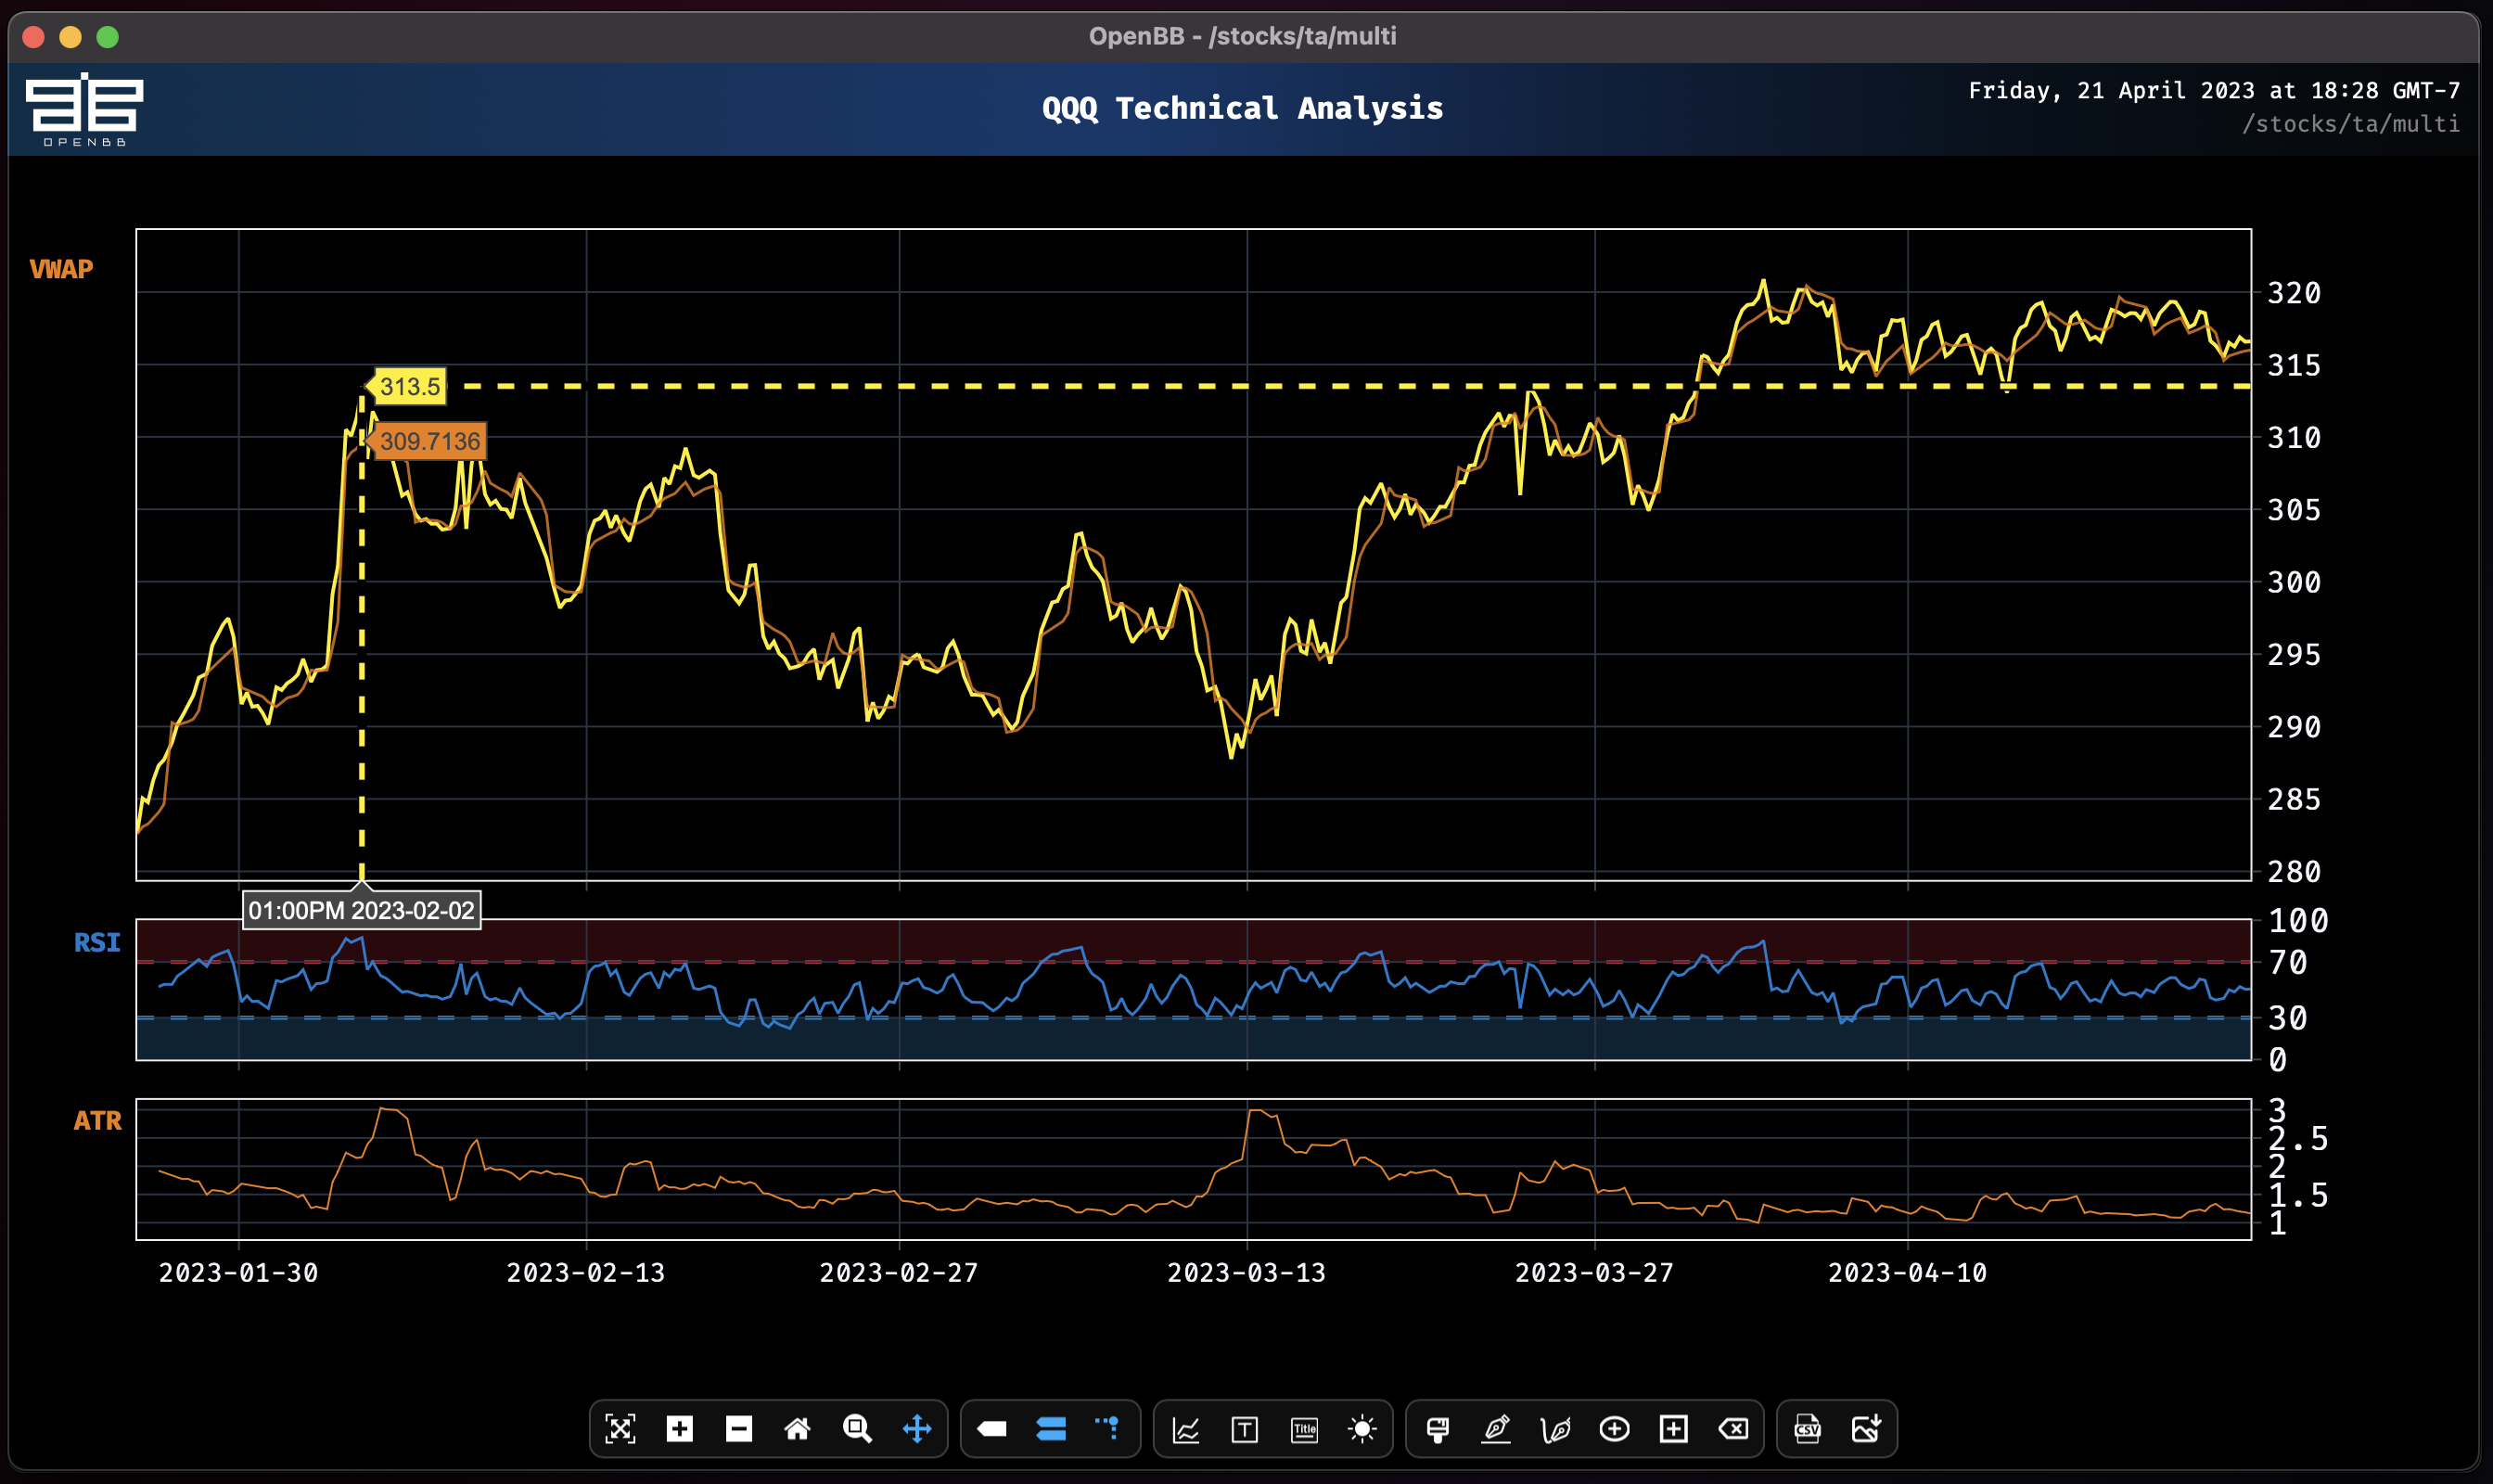
Task: Download data as CSV icon
Action: click(1807, 1429)
